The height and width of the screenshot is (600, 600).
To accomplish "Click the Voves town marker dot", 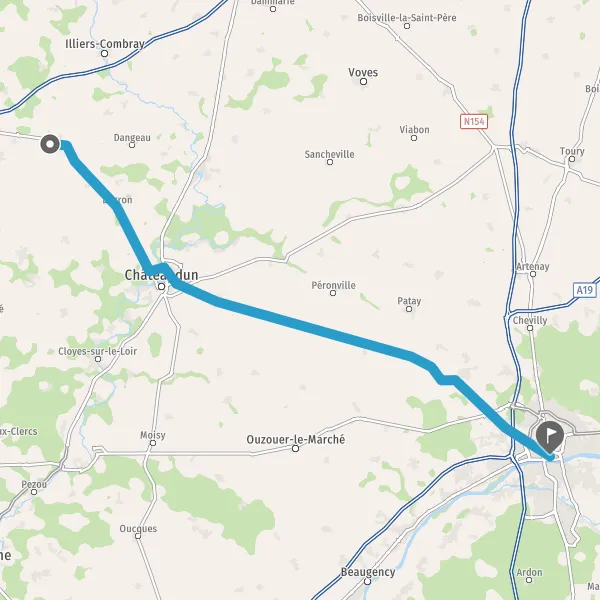I will (x=364, y=82).
